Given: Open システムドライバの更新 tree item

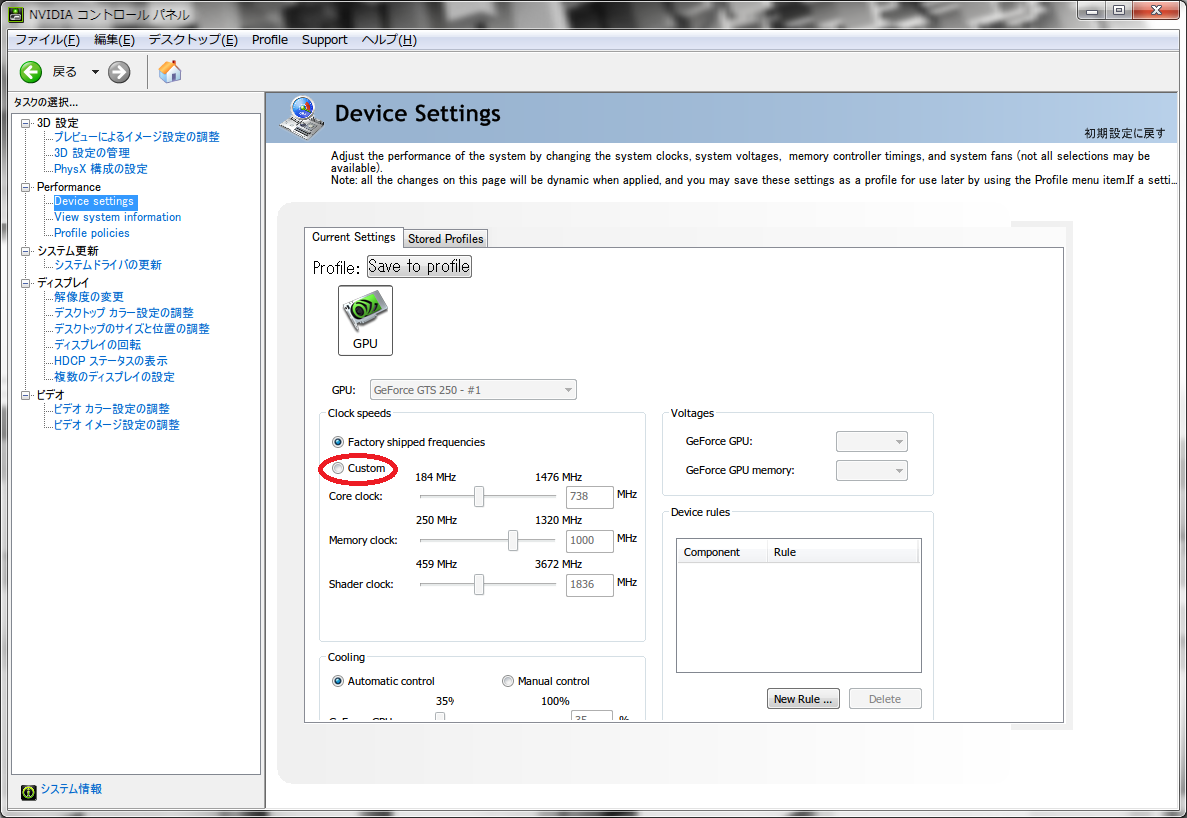Looking at the screenshot, I should point(107,265).
